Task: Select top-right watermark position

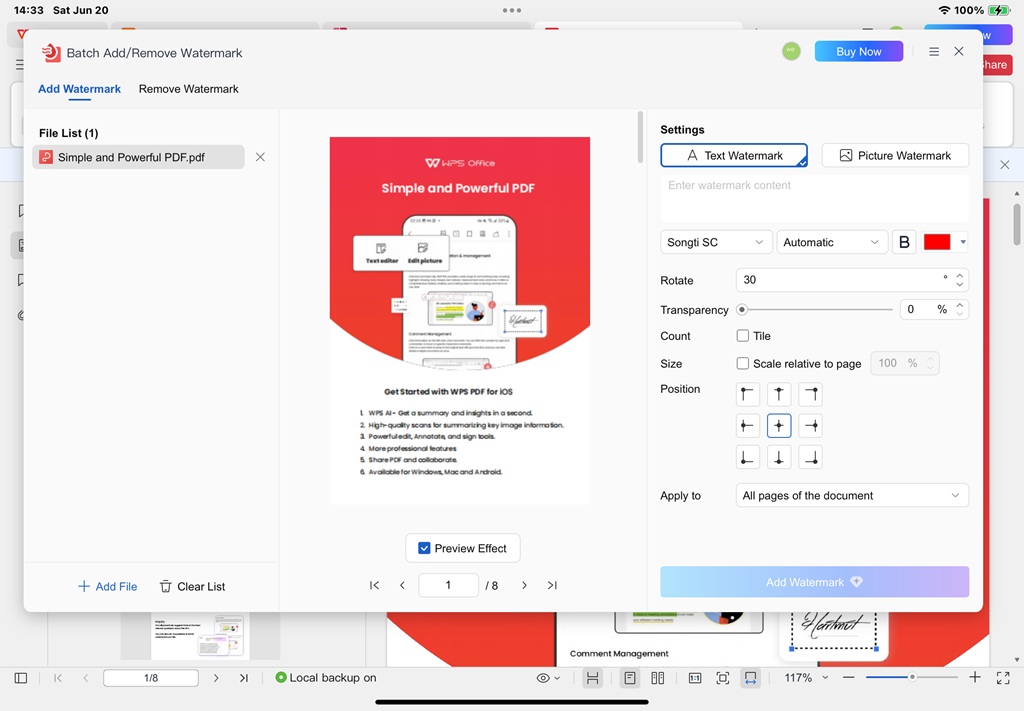Action: click(810, 394)
